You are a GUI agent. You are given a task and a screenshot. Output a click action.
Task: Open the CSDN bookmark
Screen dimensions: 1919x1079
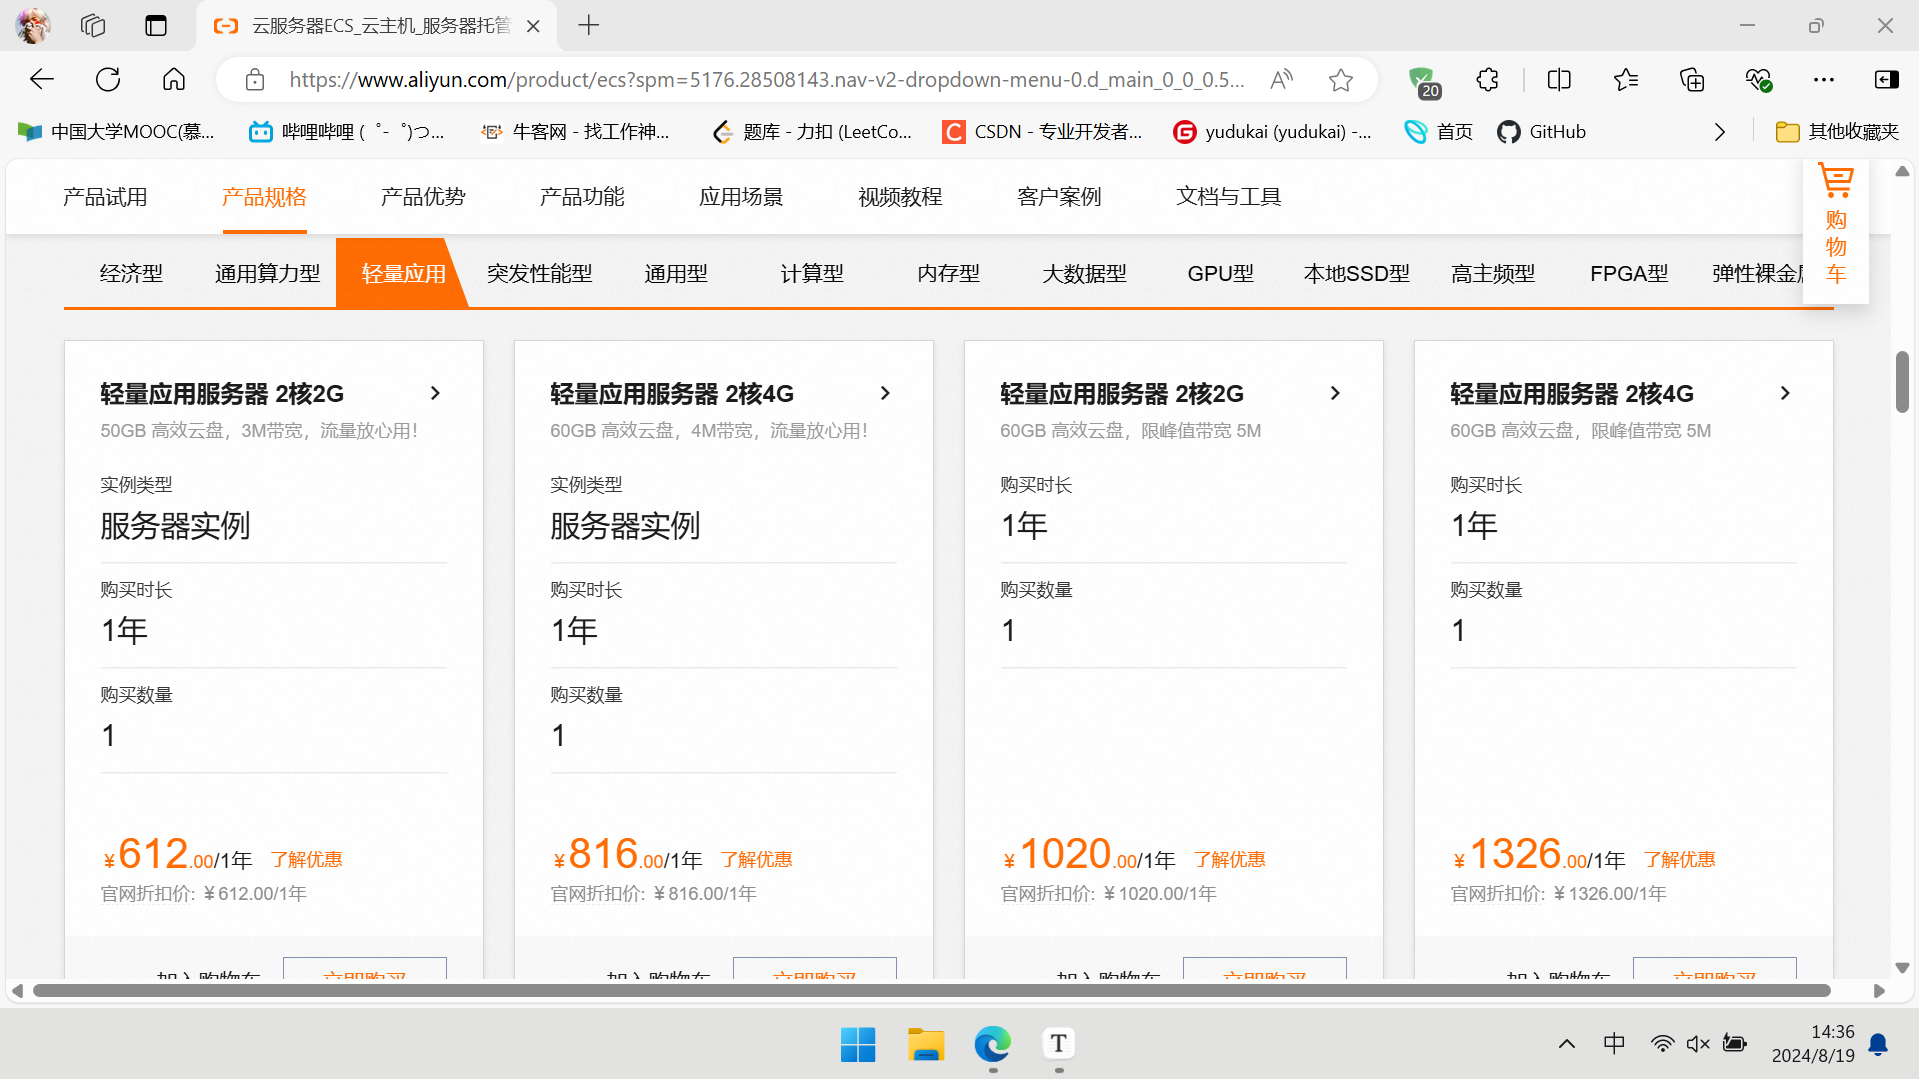point(1042,132)
